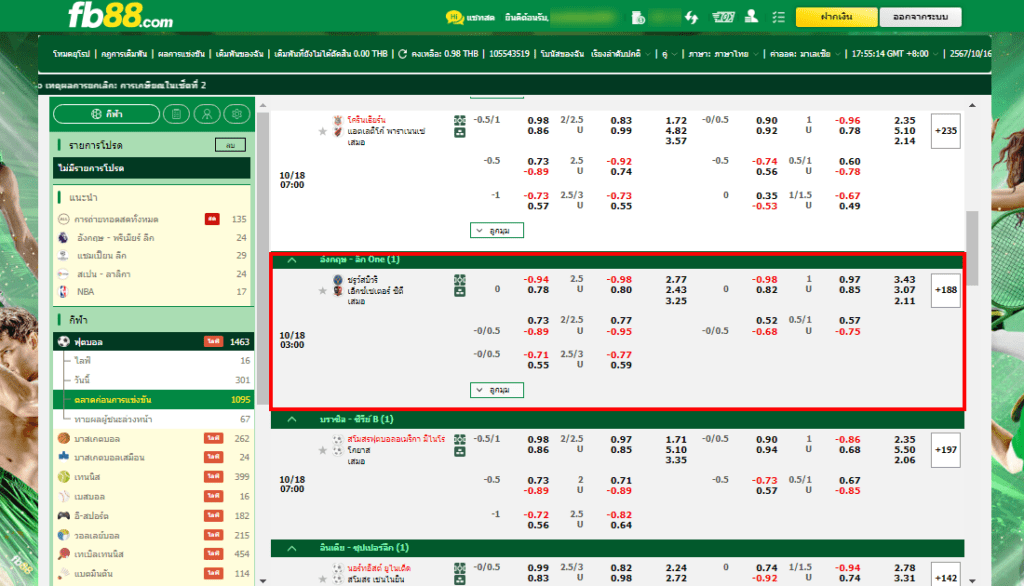Favorite the Corinthians match with star
Screen dimensions: 1024x586
point(323,131)
